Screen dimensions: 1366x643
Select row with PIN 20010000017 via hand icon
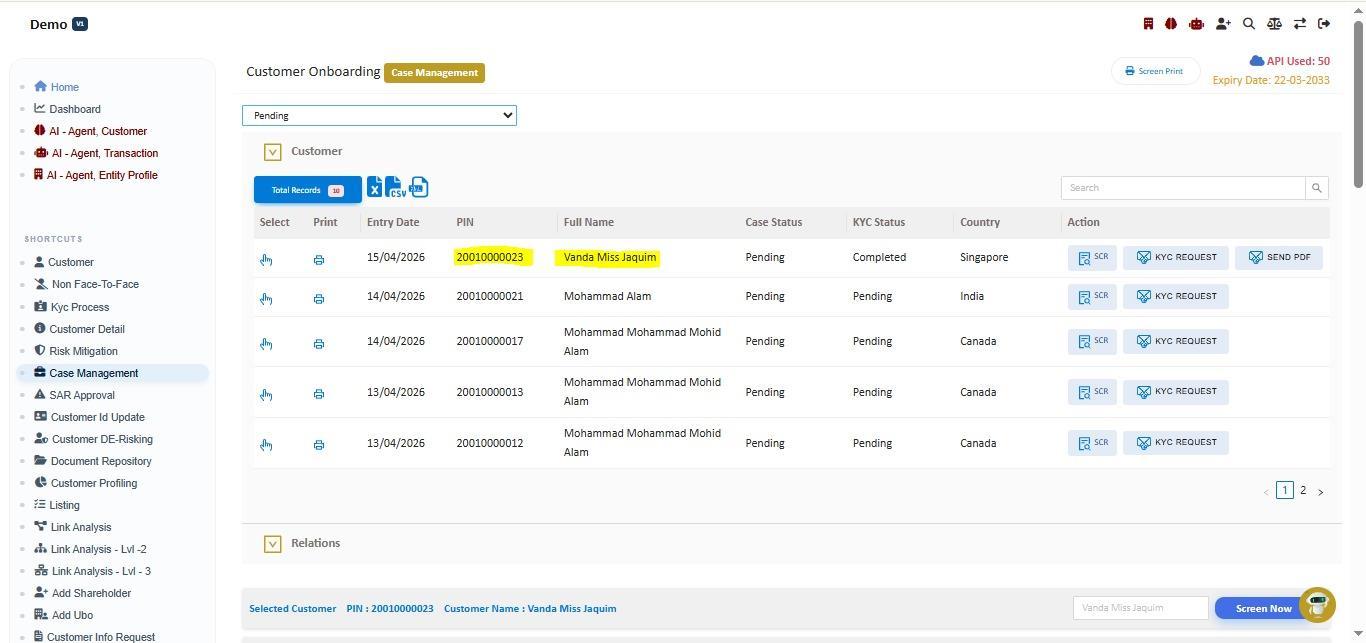click(x=266, y=344)
